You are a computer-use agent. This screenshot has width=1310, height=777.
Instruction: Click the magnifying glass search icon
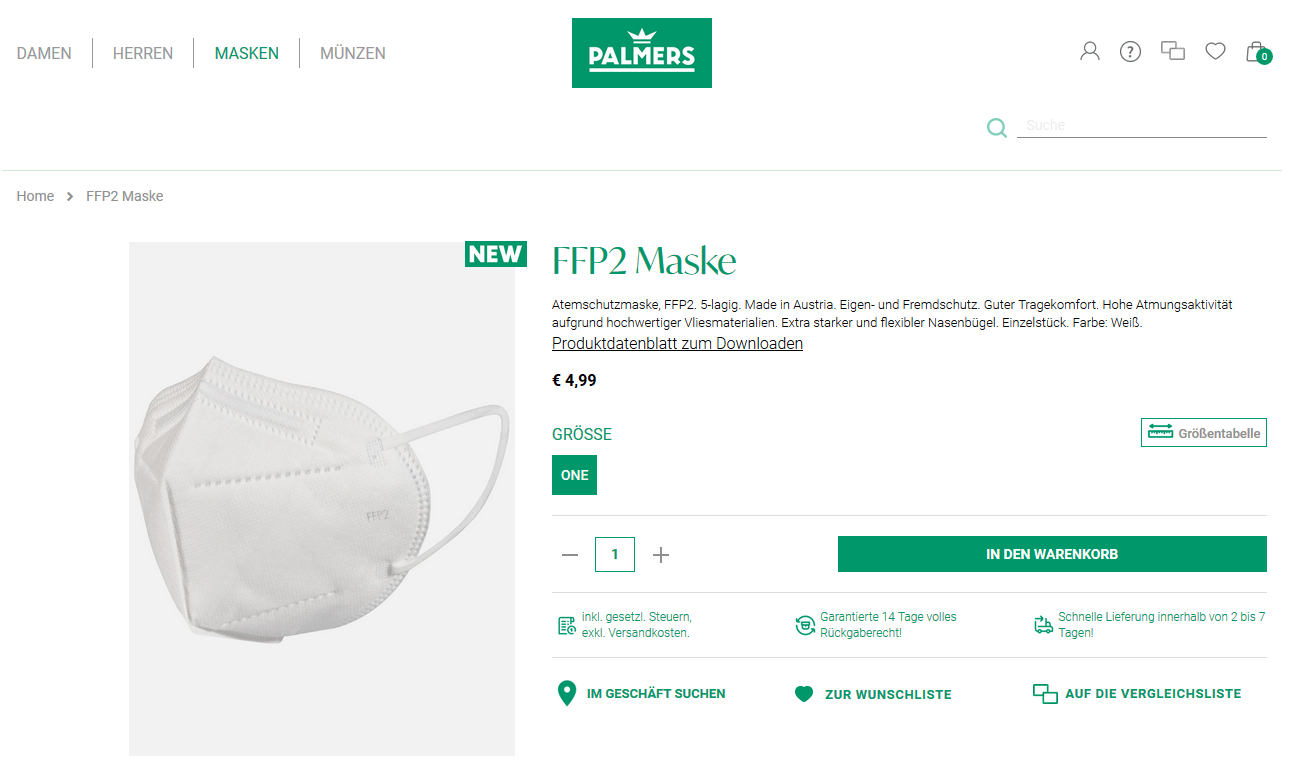[997, 127]
